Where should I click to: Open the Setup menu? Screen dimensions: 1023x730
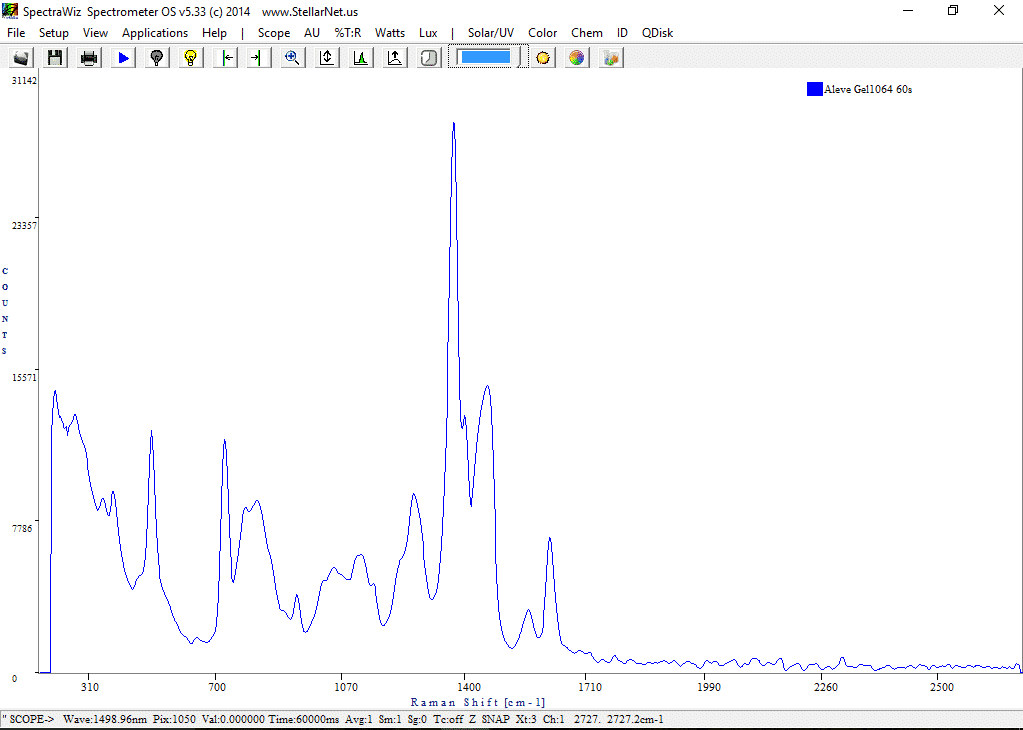(x=53, y=33)
